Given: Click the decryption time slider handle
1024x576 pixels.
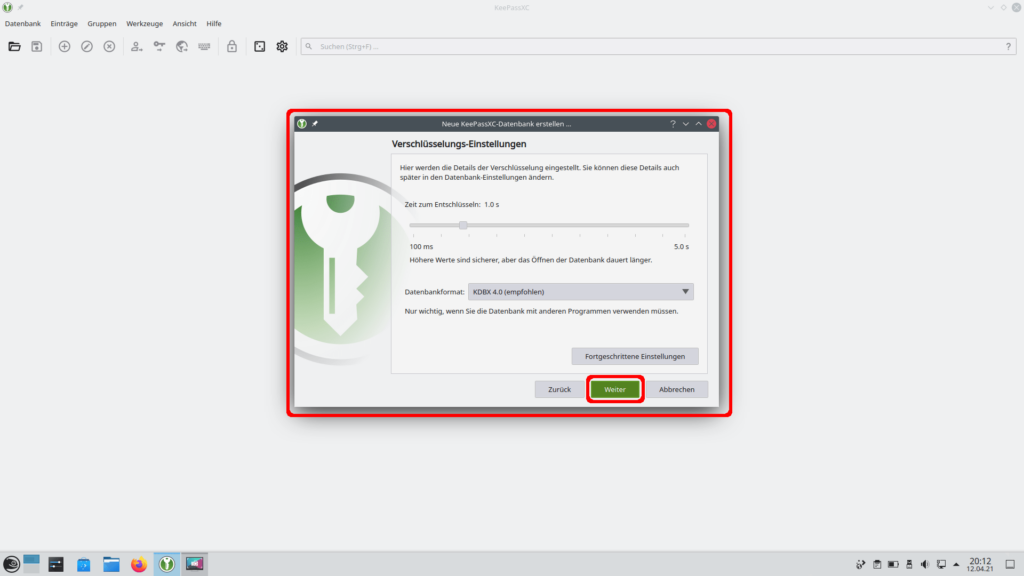Looking at the screenshot, I should click(463, 225).
